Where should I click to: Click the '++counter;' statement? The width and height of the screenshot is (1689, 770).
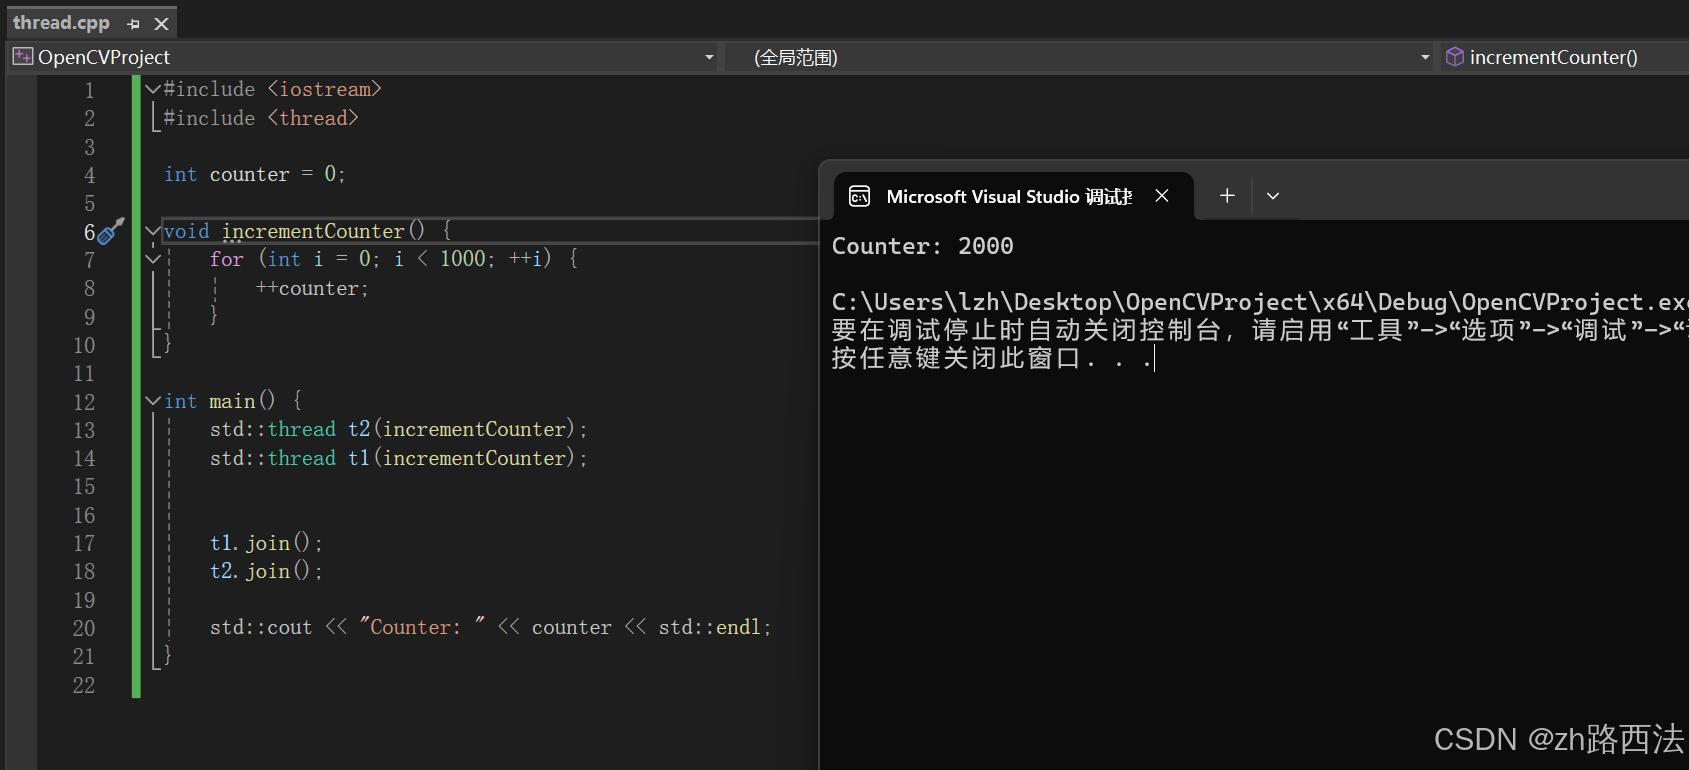(312, 288)
